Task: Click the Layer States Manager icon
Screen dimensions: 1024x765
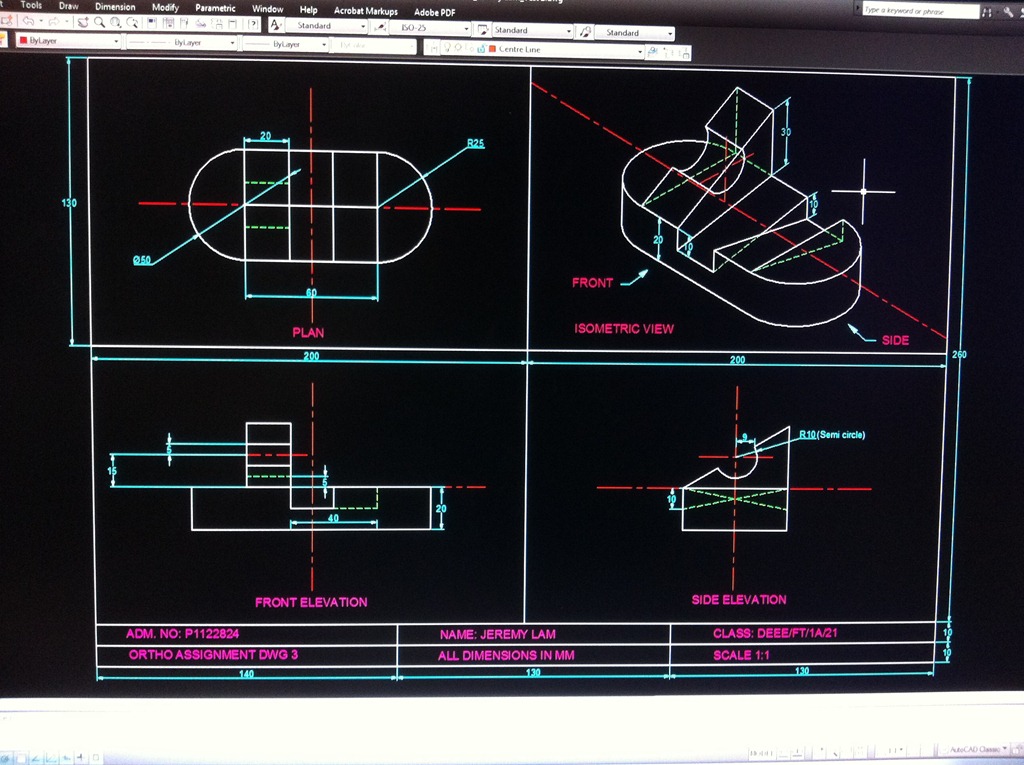Action: coord(686,52)
